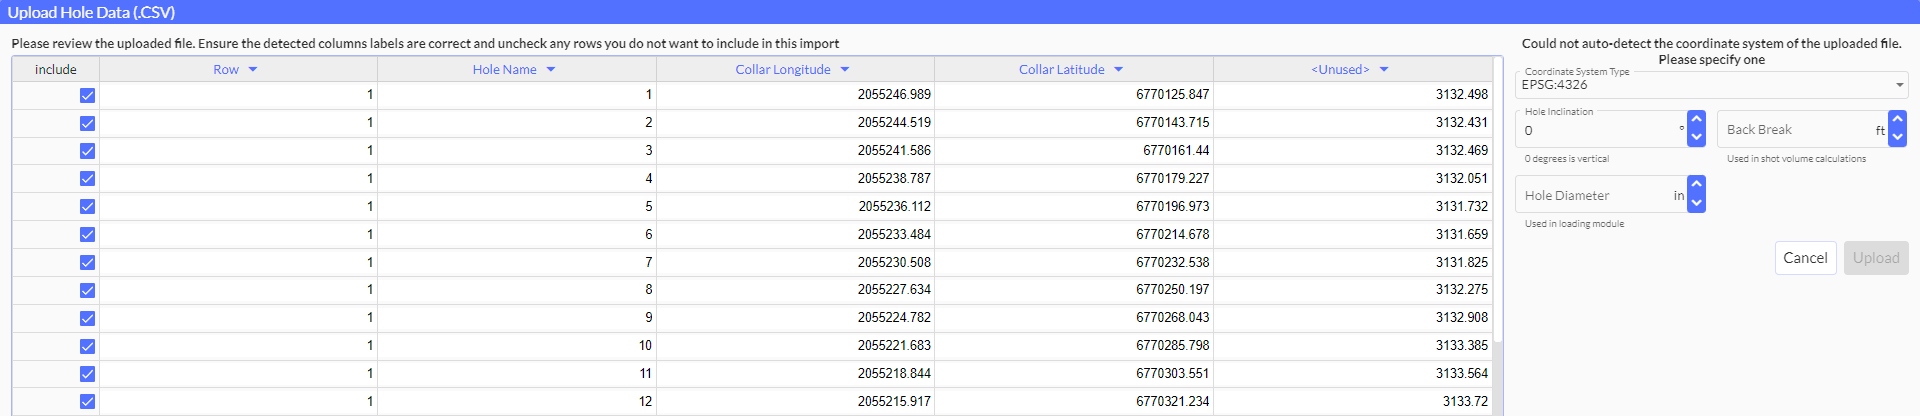This screenshot has height=416, width=1920.
Task: Click the Cancel button
Action: [x=1805, y=258]
